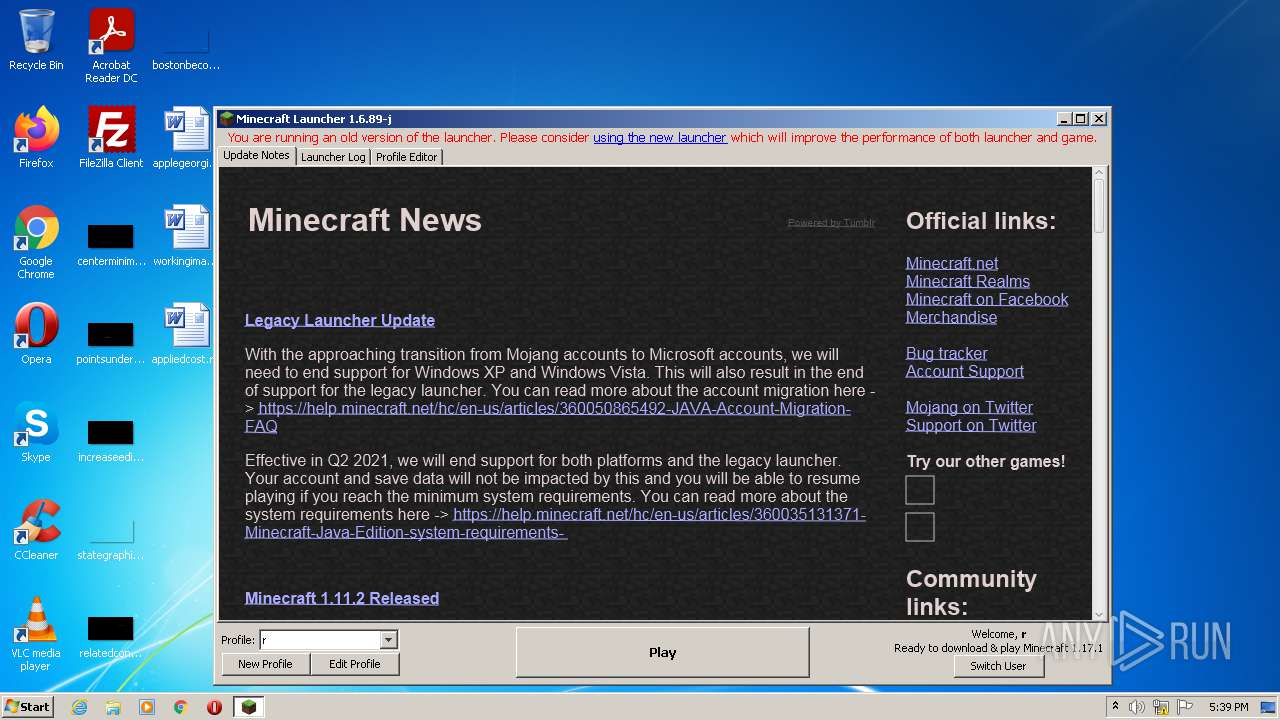Click the volume speaker tray icon

(1137, 707)
